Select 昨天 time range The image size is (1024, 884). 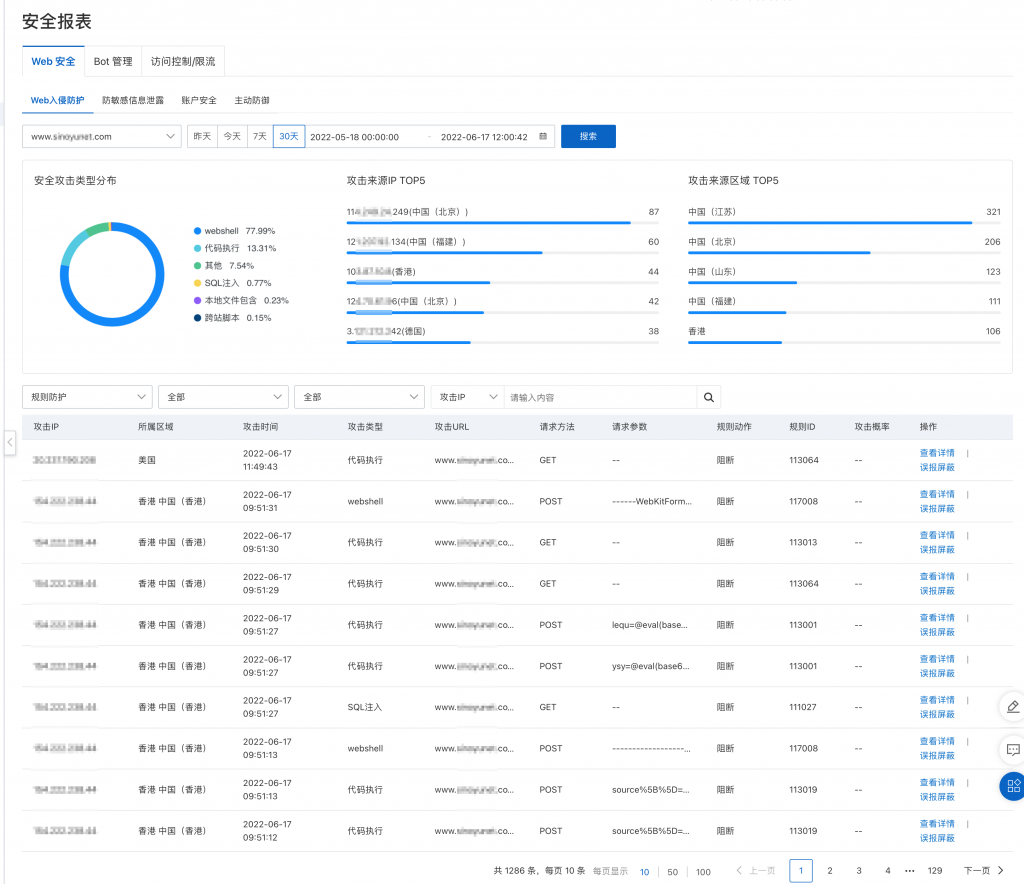click(202, 136)
